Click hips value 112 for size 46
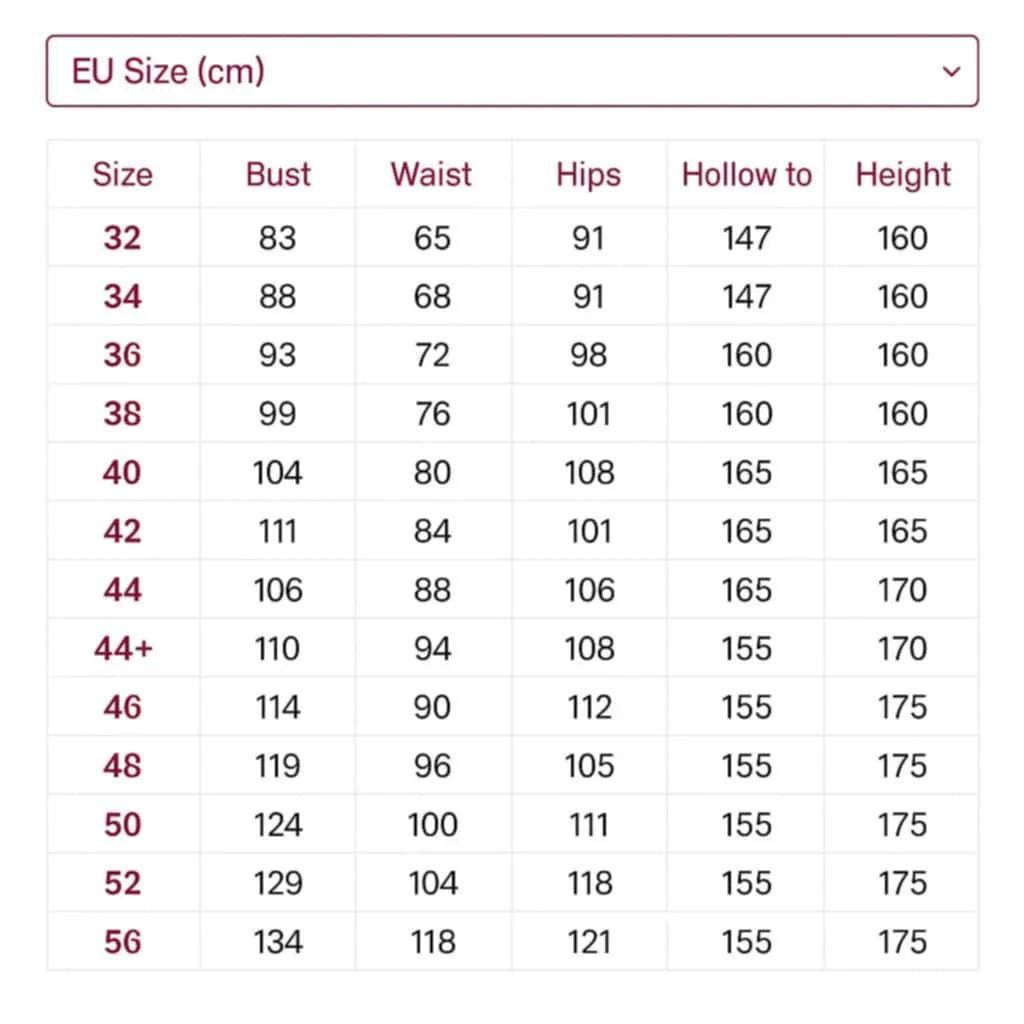1024x1024 pixels. click(588, 707)
